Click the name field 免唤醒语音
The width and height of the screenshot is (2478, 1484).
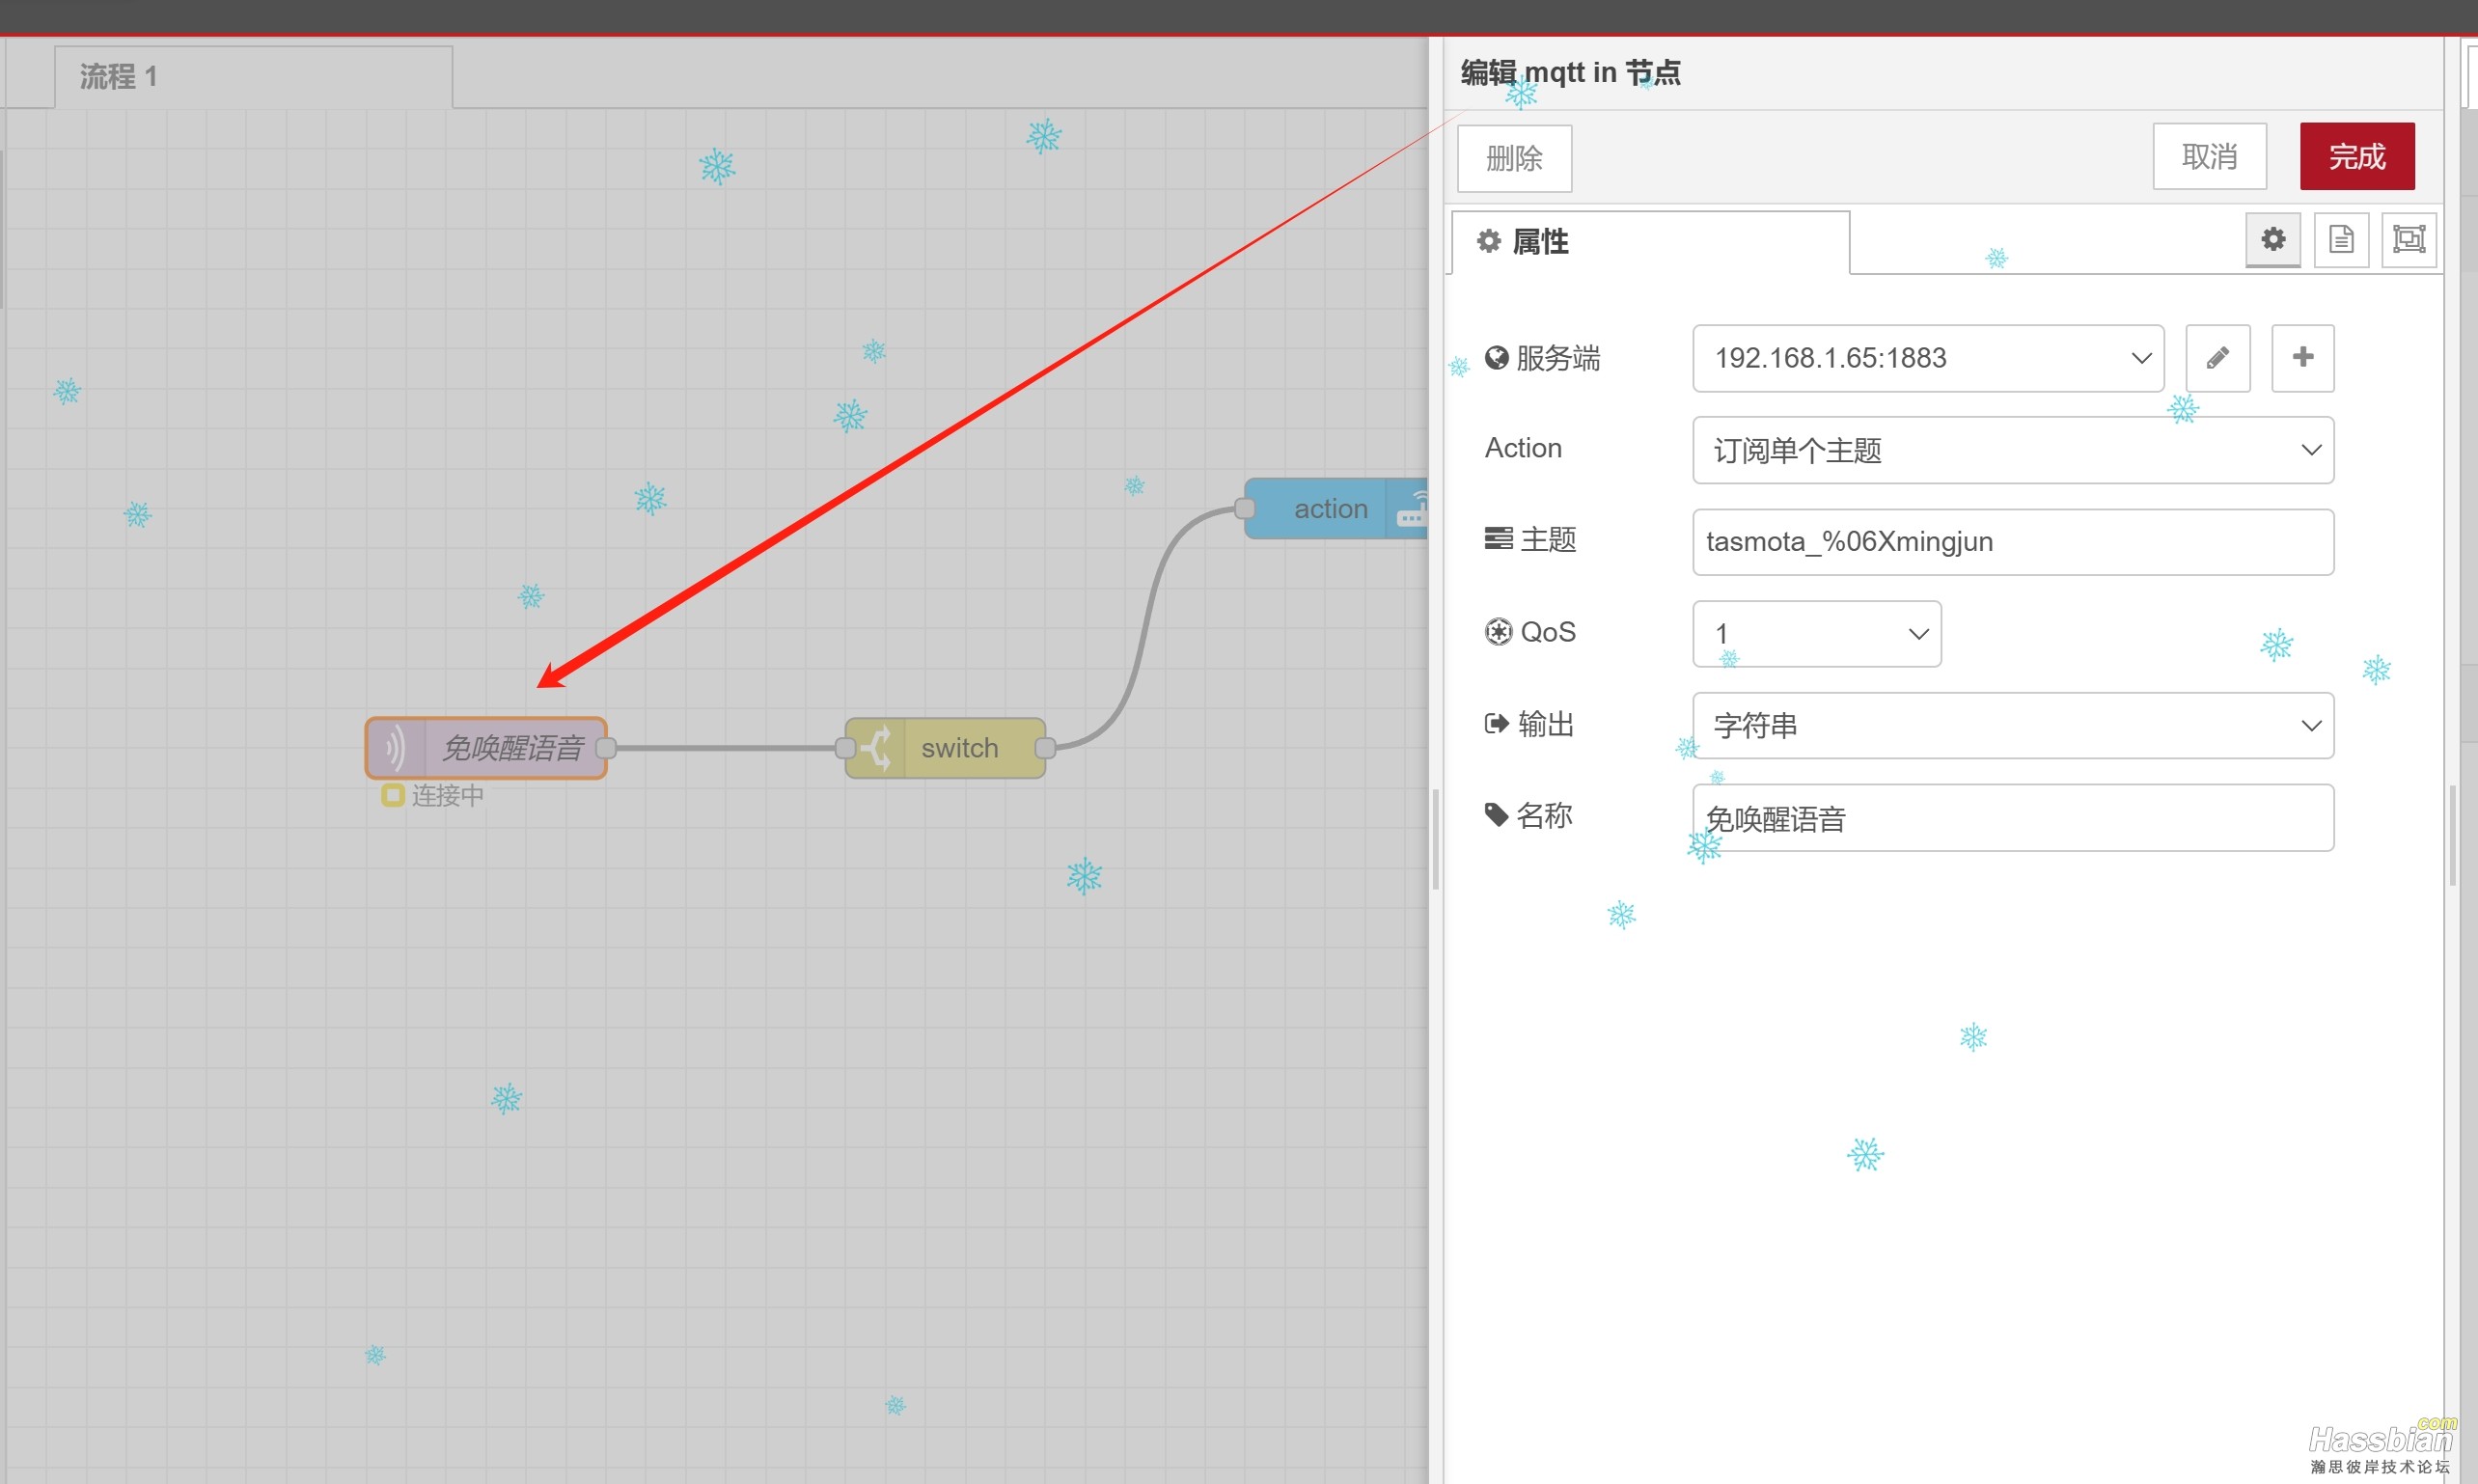tap(2012, 818)
